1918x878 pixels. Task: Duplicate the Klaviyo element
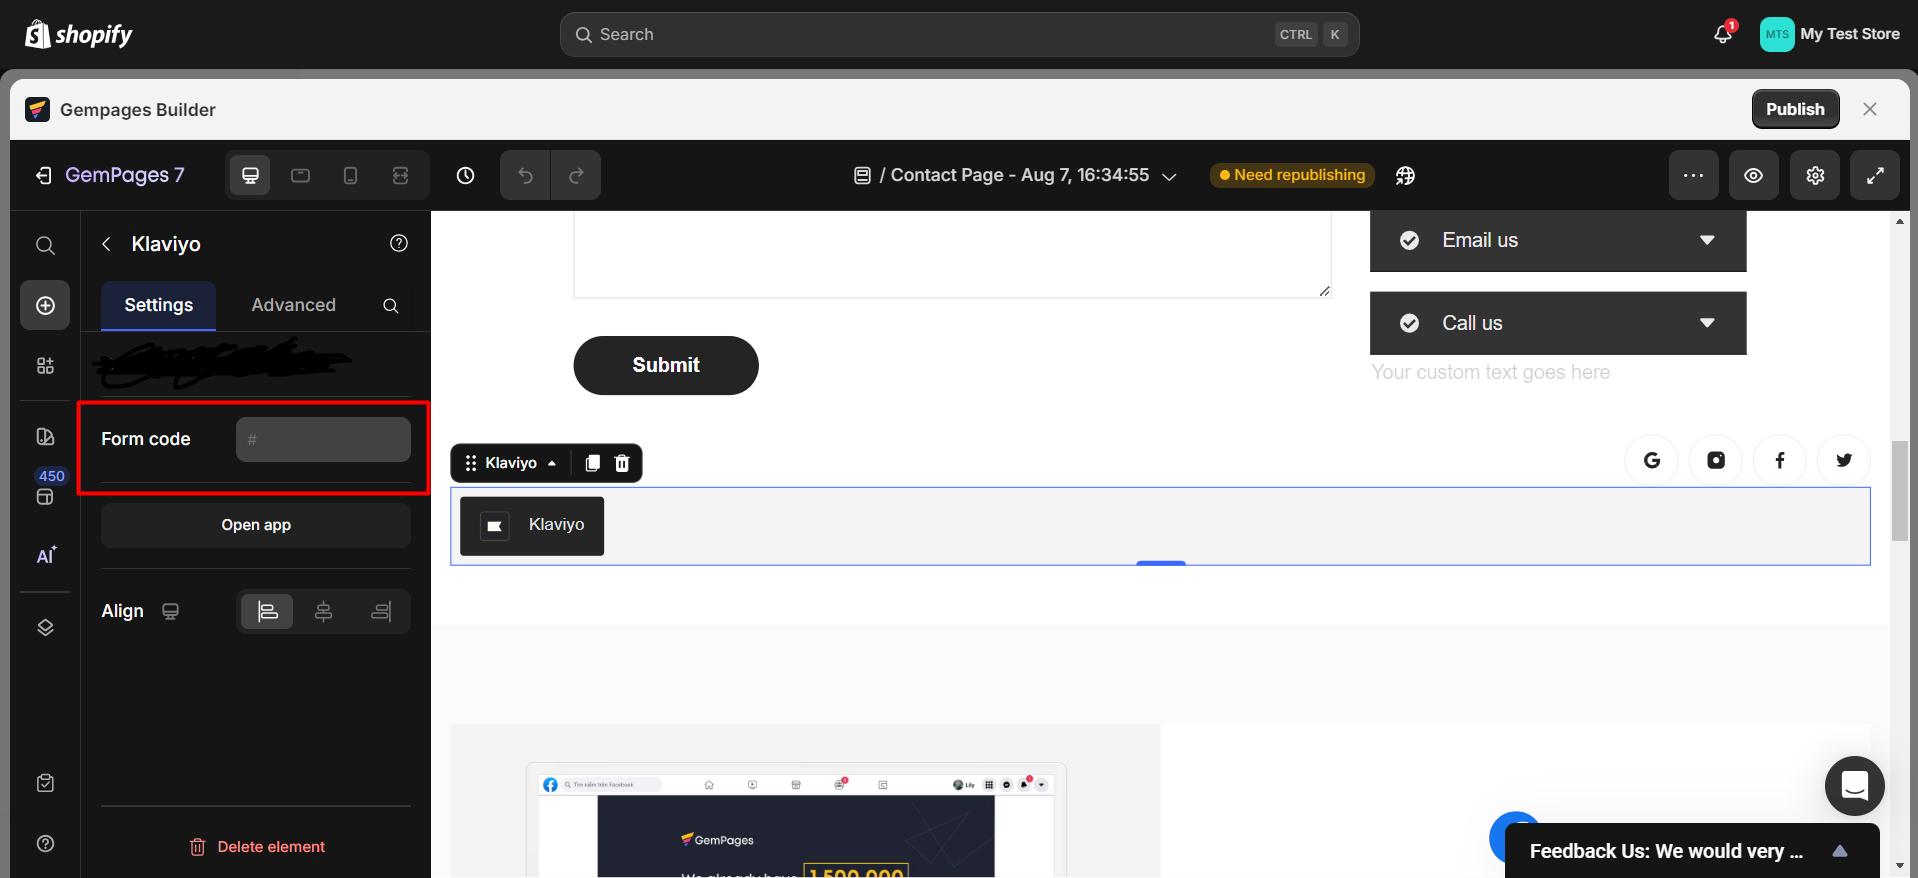tap(592, 463)
